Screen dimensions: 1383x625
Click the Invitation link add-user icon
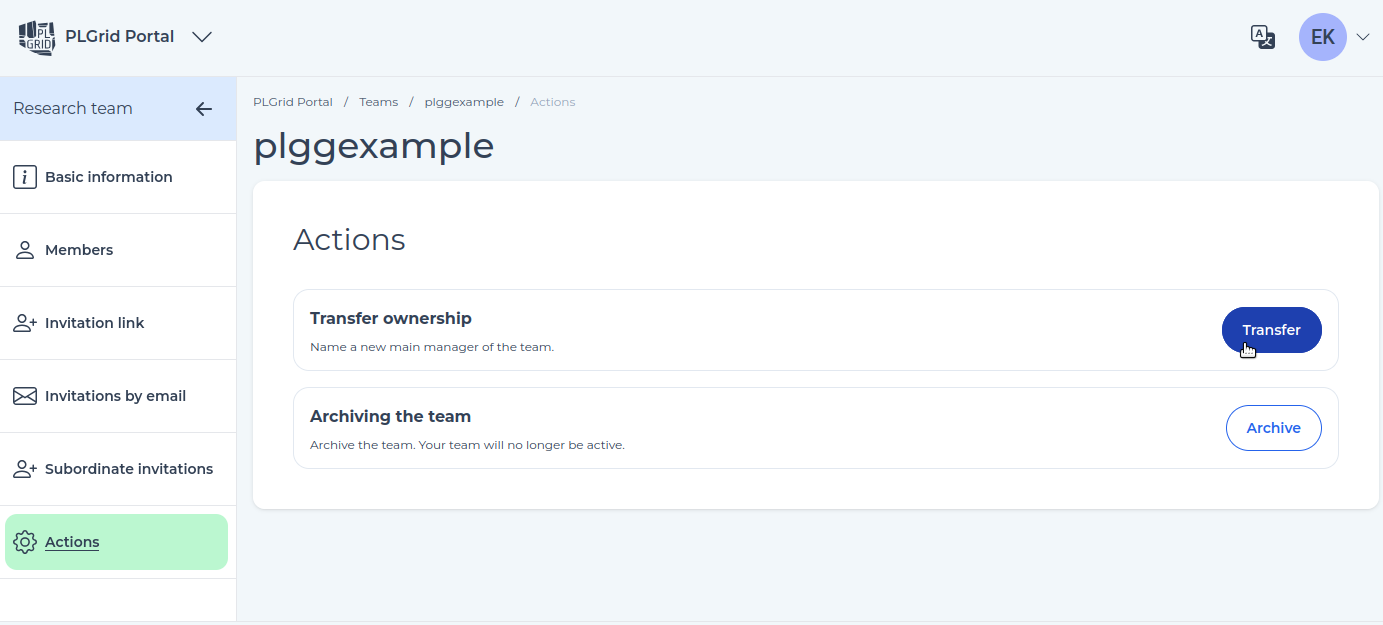(25, 323)
